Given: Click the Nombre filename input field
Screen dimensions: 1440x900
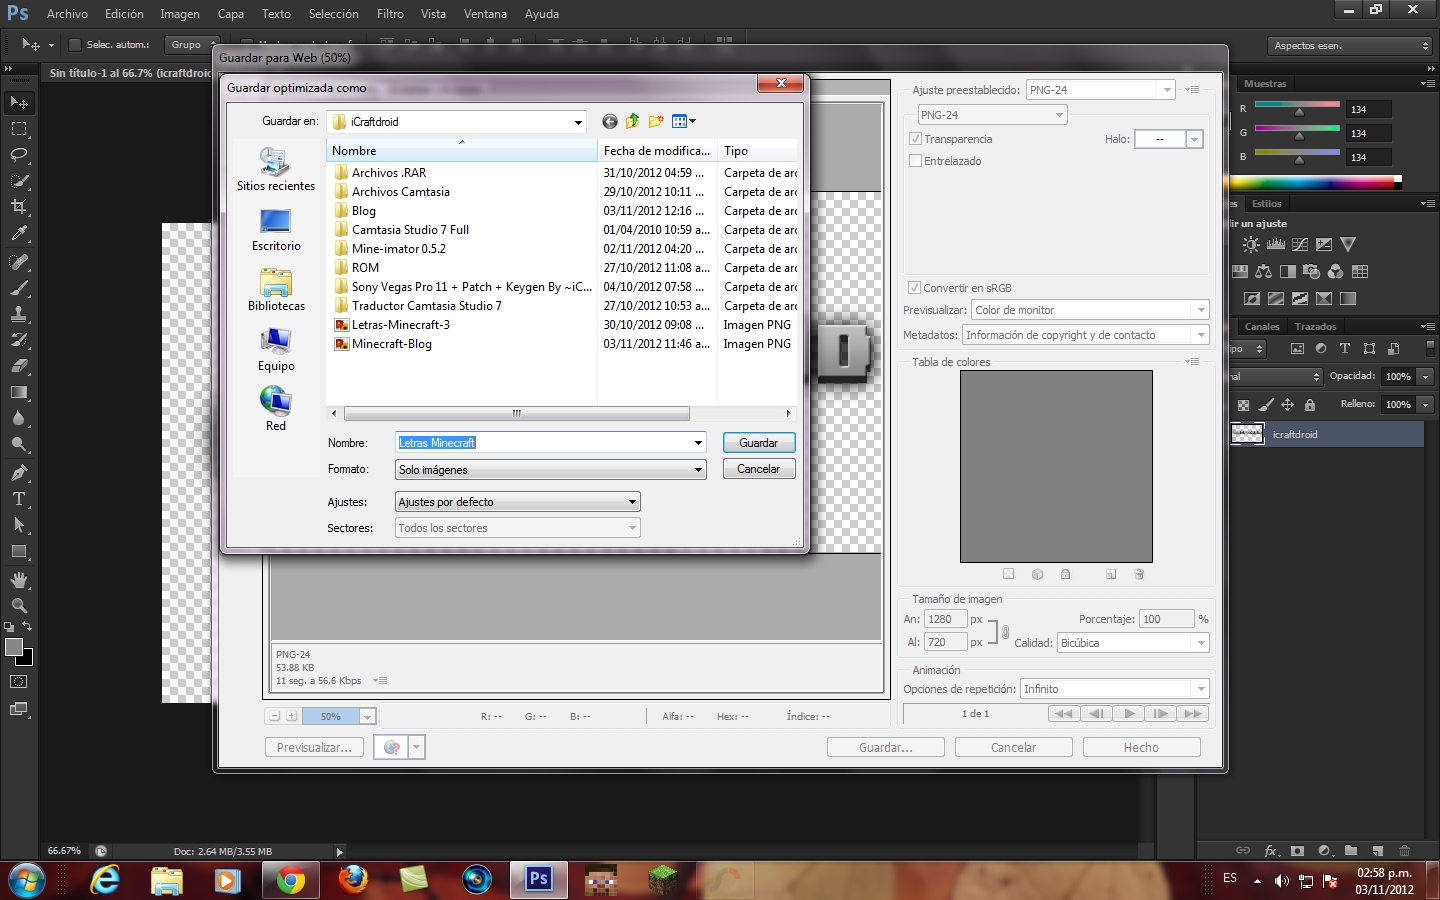Looking at the screenshot, I should click(551, 443).
